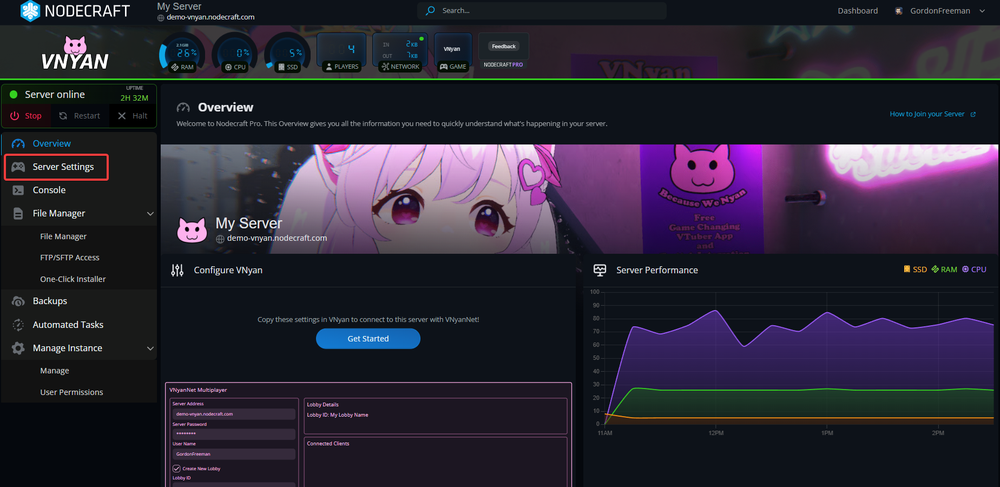Click the GordonFreeman avatar icon
Image resolution: width=1000 pixels, height=487 pixels.
coord(899,11)
